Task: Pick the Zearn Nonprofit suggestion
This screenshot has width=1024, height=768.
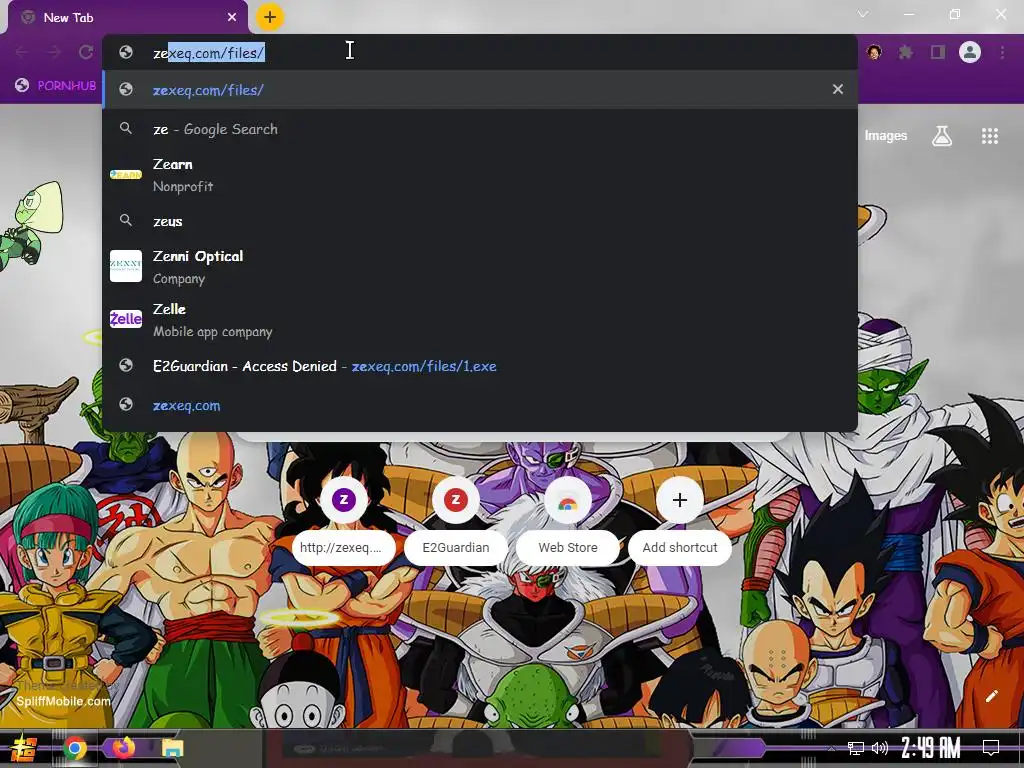Action: (x=479, y=175)
